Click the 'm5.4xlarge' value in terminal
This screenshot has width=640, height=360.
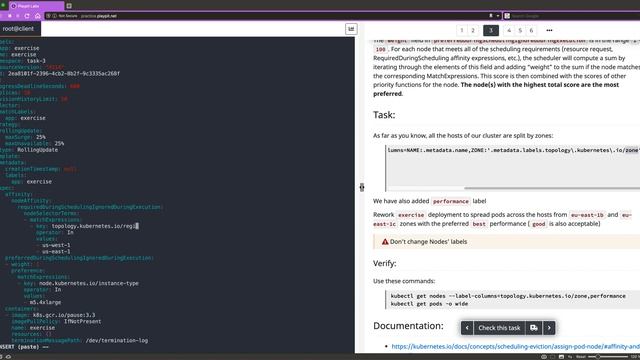pos(45,302)
